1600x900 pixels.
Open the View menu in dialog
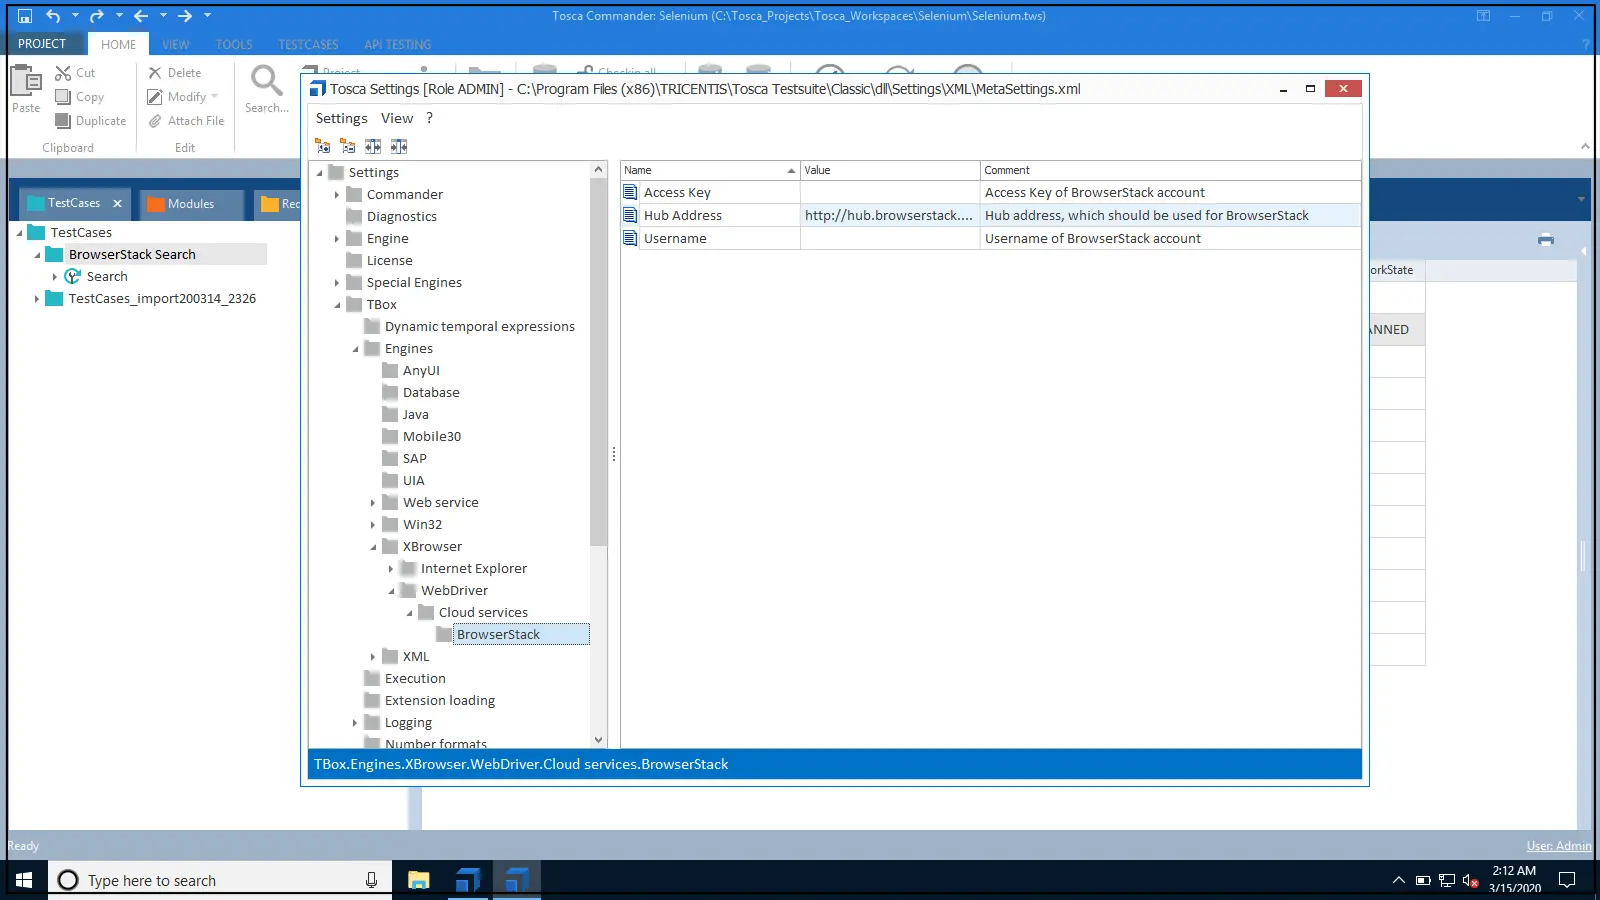tap(396, 118)
